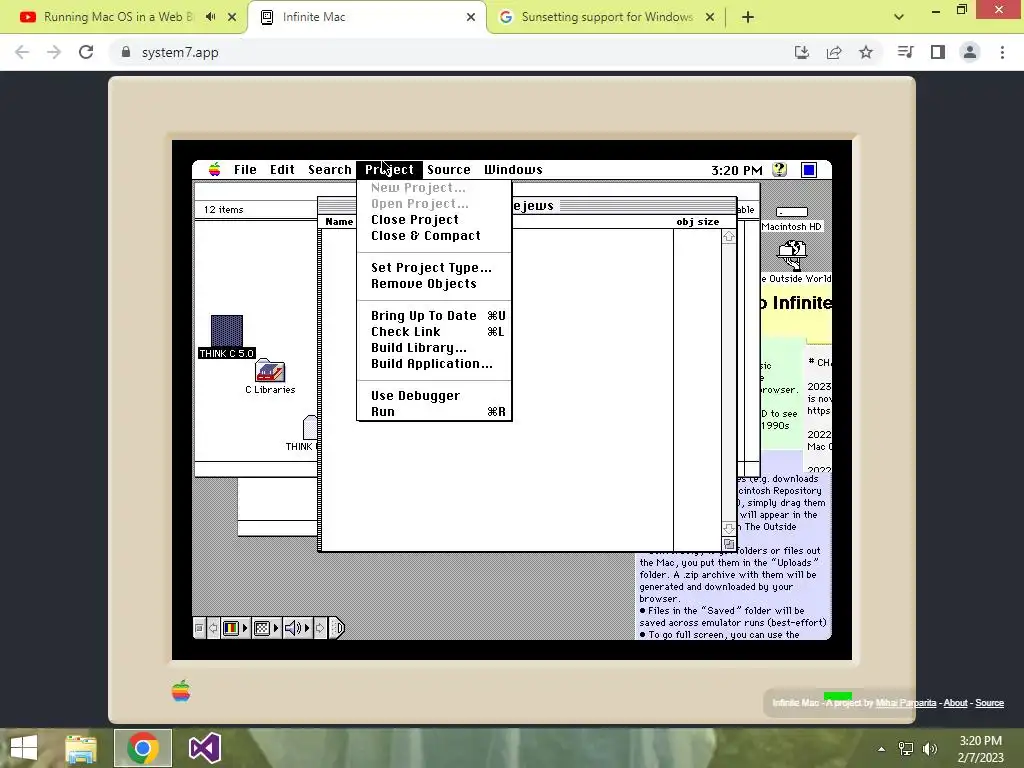Reload the system7.app page

[86, 52]
